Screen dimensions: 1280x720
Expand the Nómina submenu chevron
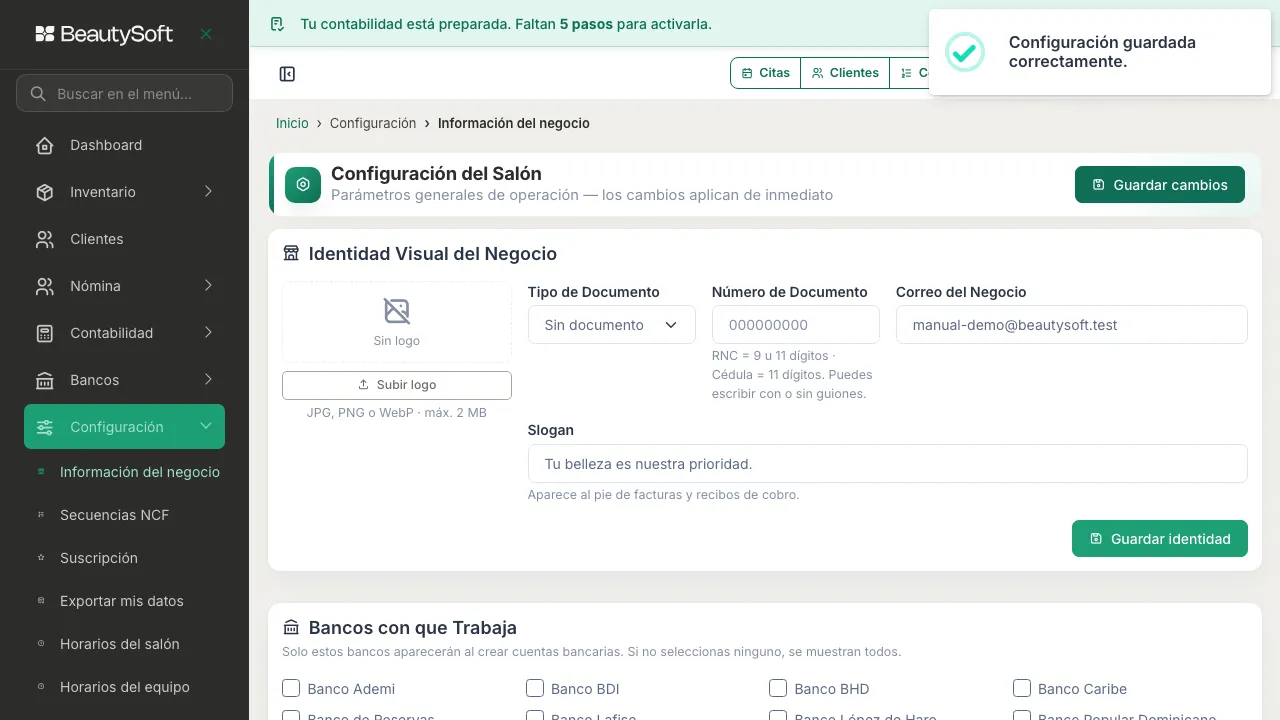tap(208, 285)
